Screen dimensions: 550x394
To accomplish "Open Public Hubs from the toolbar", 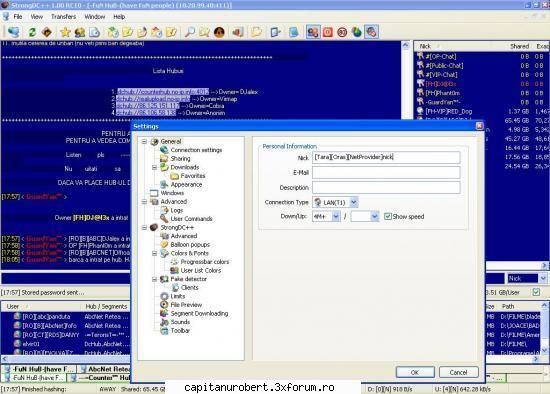I will 13,32.
